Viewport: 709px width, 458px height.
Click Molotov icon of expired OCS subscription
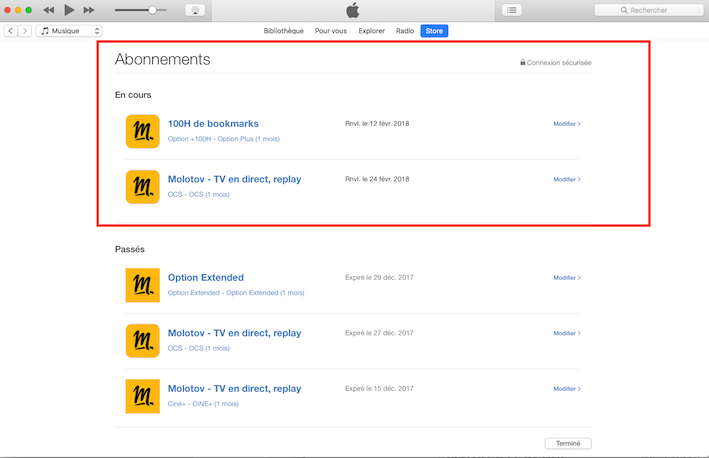click(x=142, y=341)
